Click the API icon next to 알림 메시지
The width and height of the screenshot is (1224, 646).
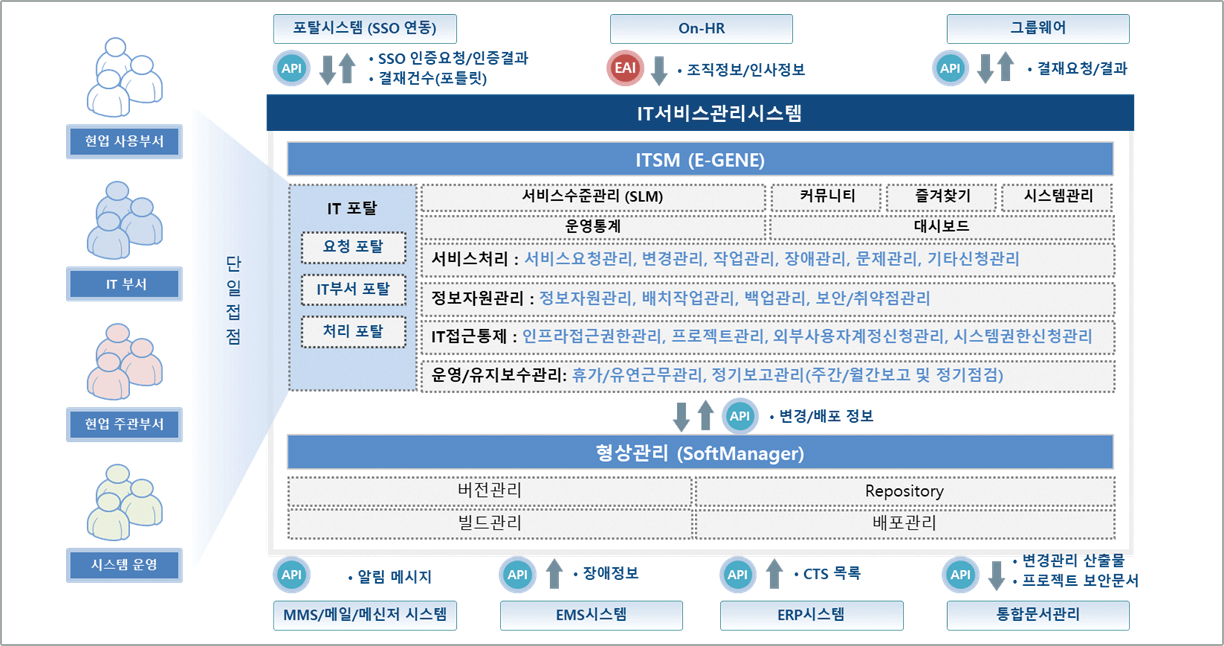coord(291,575)
